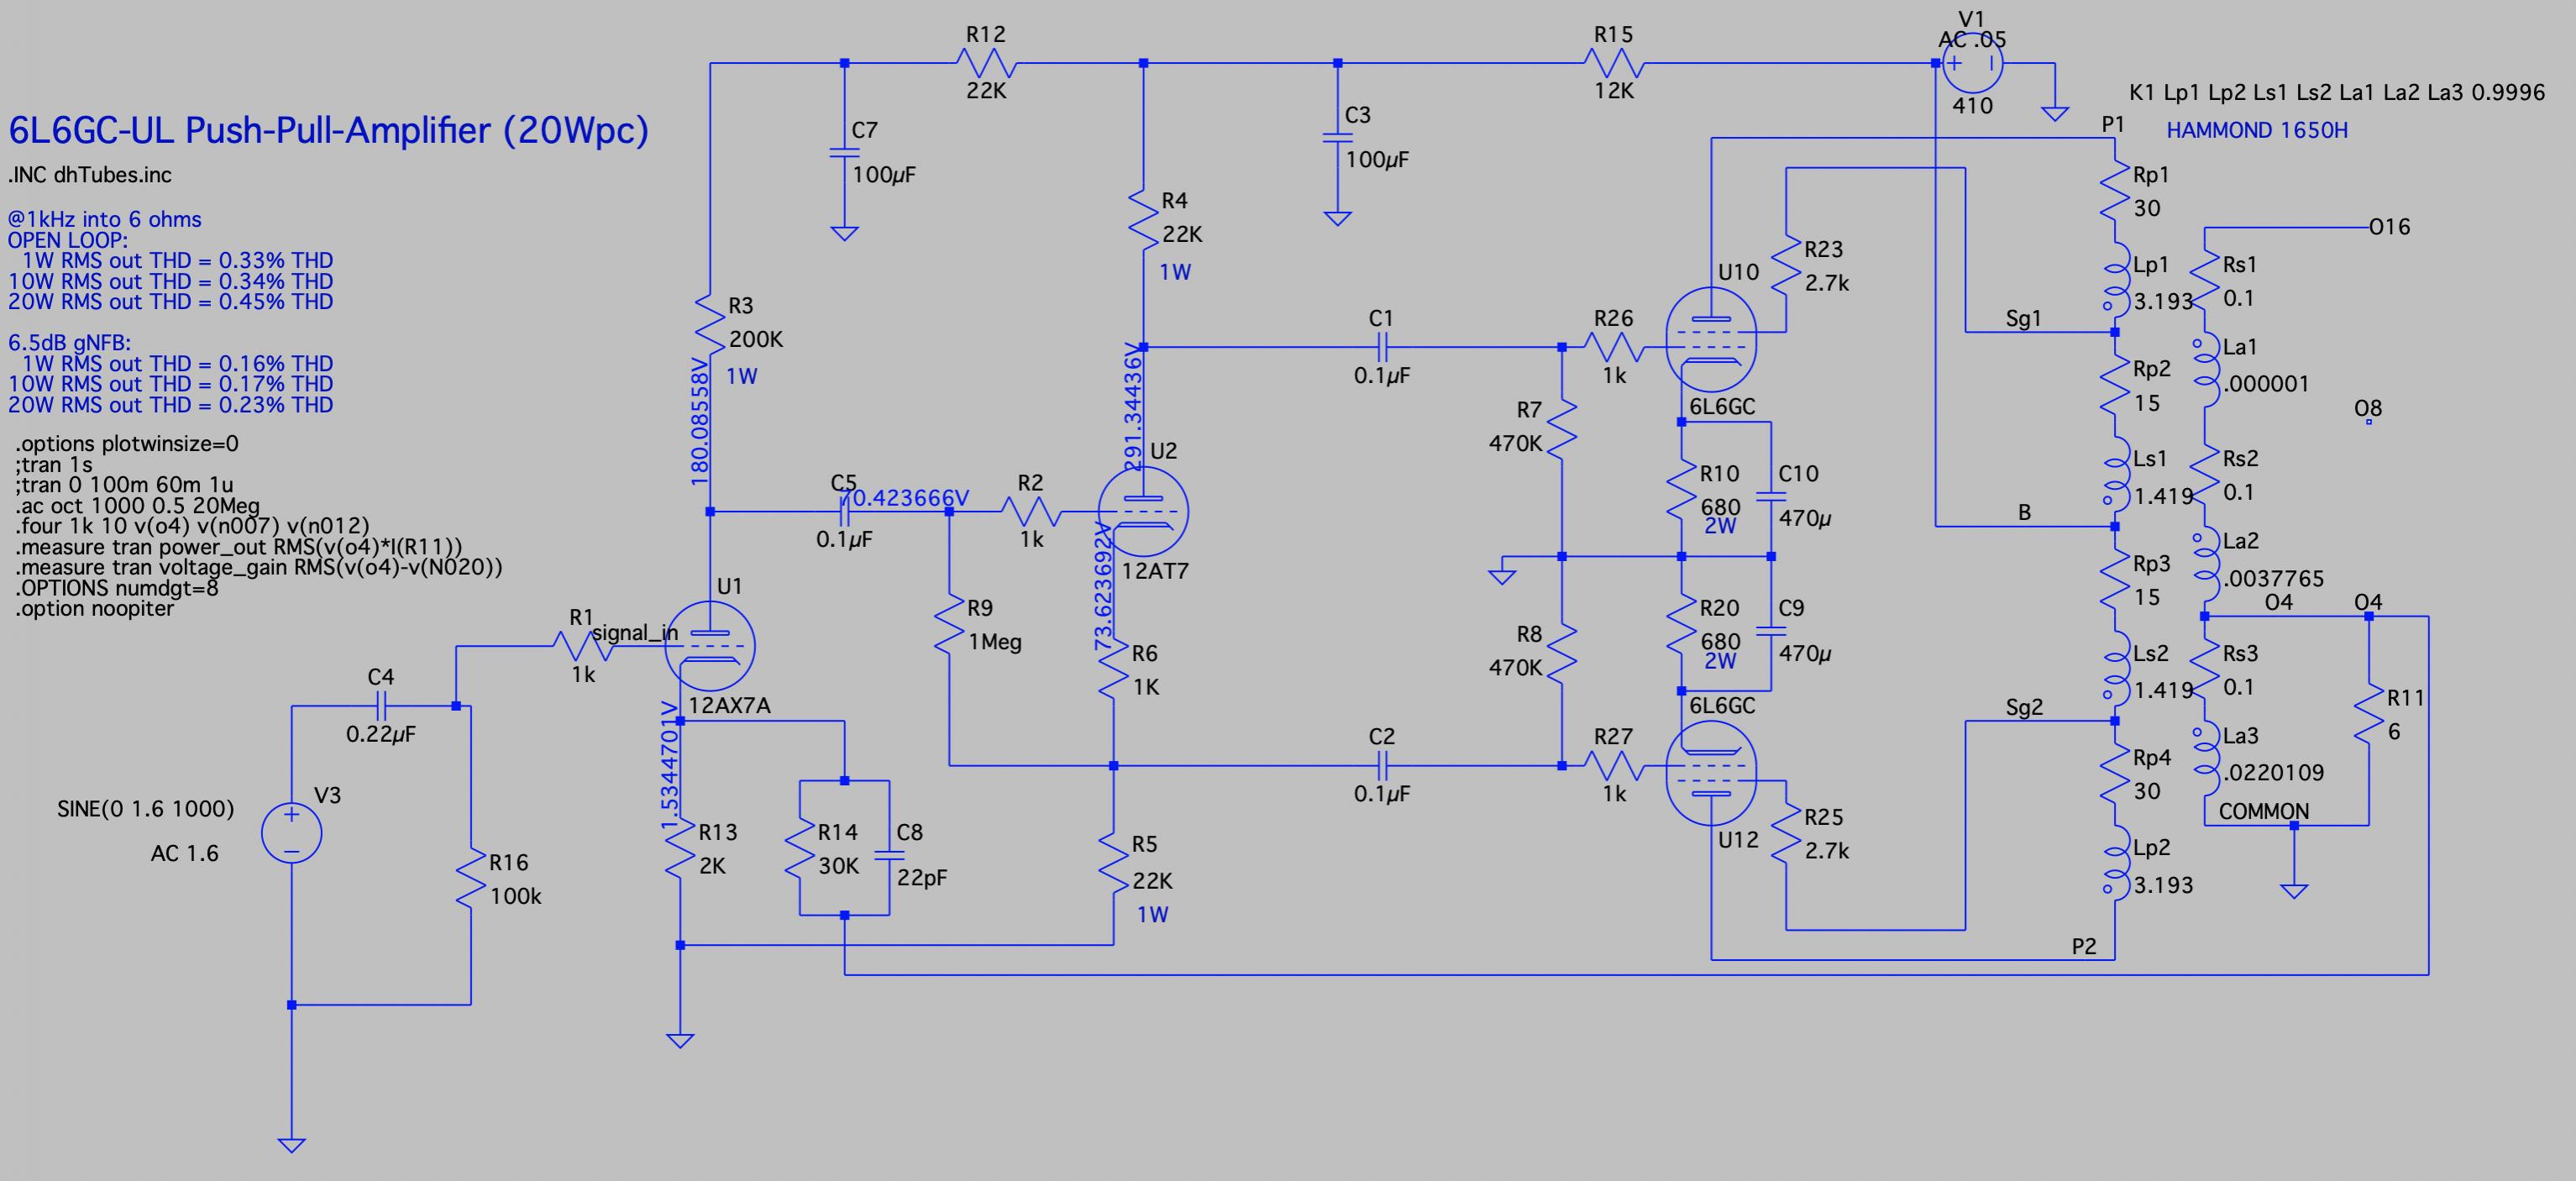
Task: Select input capacitor C4 0.22µF symbol
Action: (x=381, y=706)
